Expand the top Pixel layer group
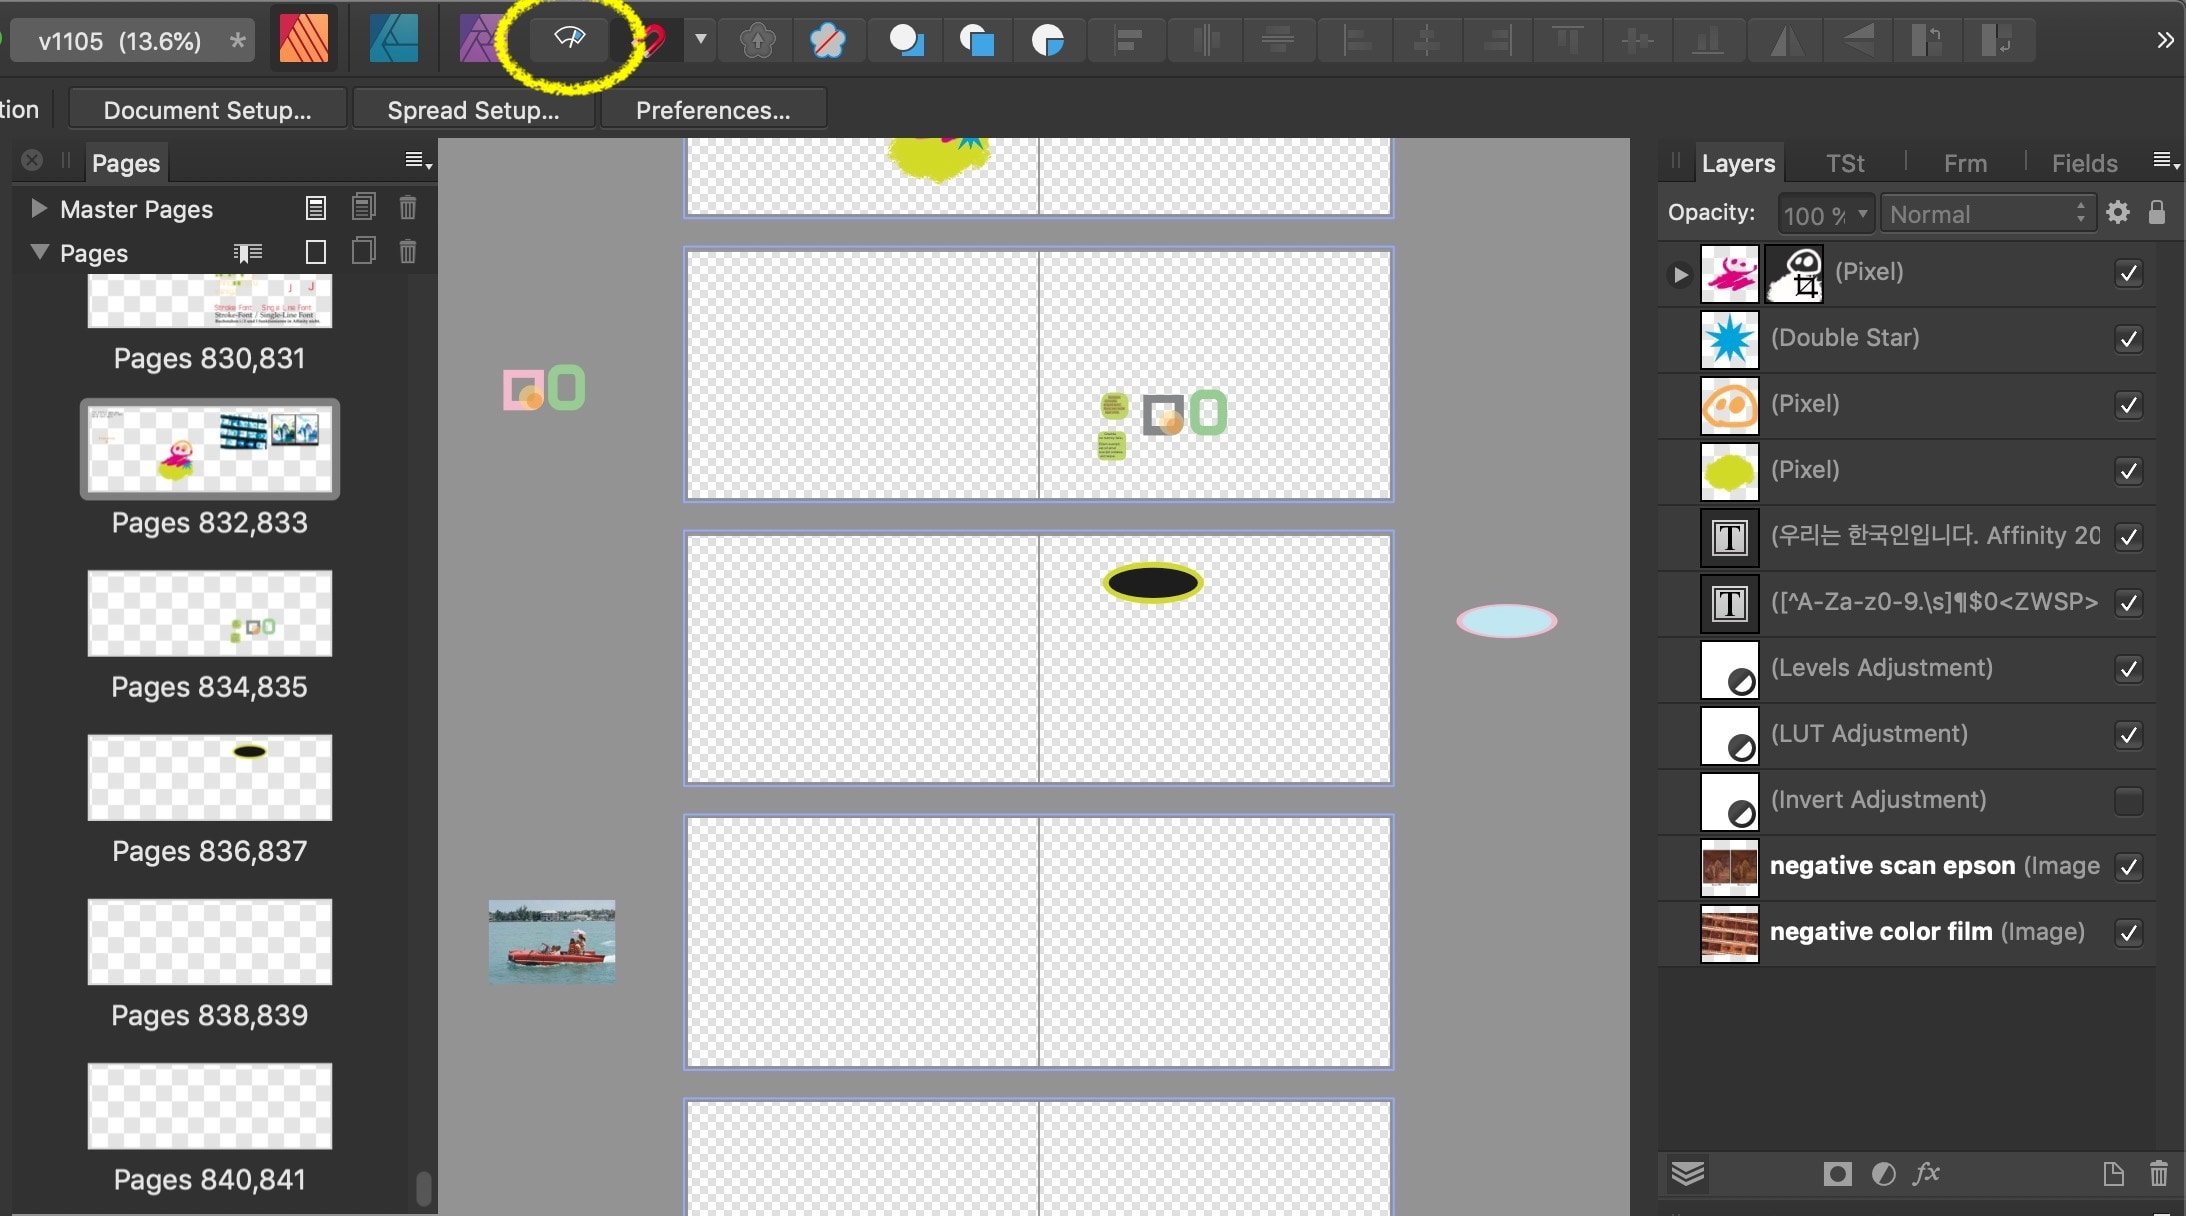 1680,273
